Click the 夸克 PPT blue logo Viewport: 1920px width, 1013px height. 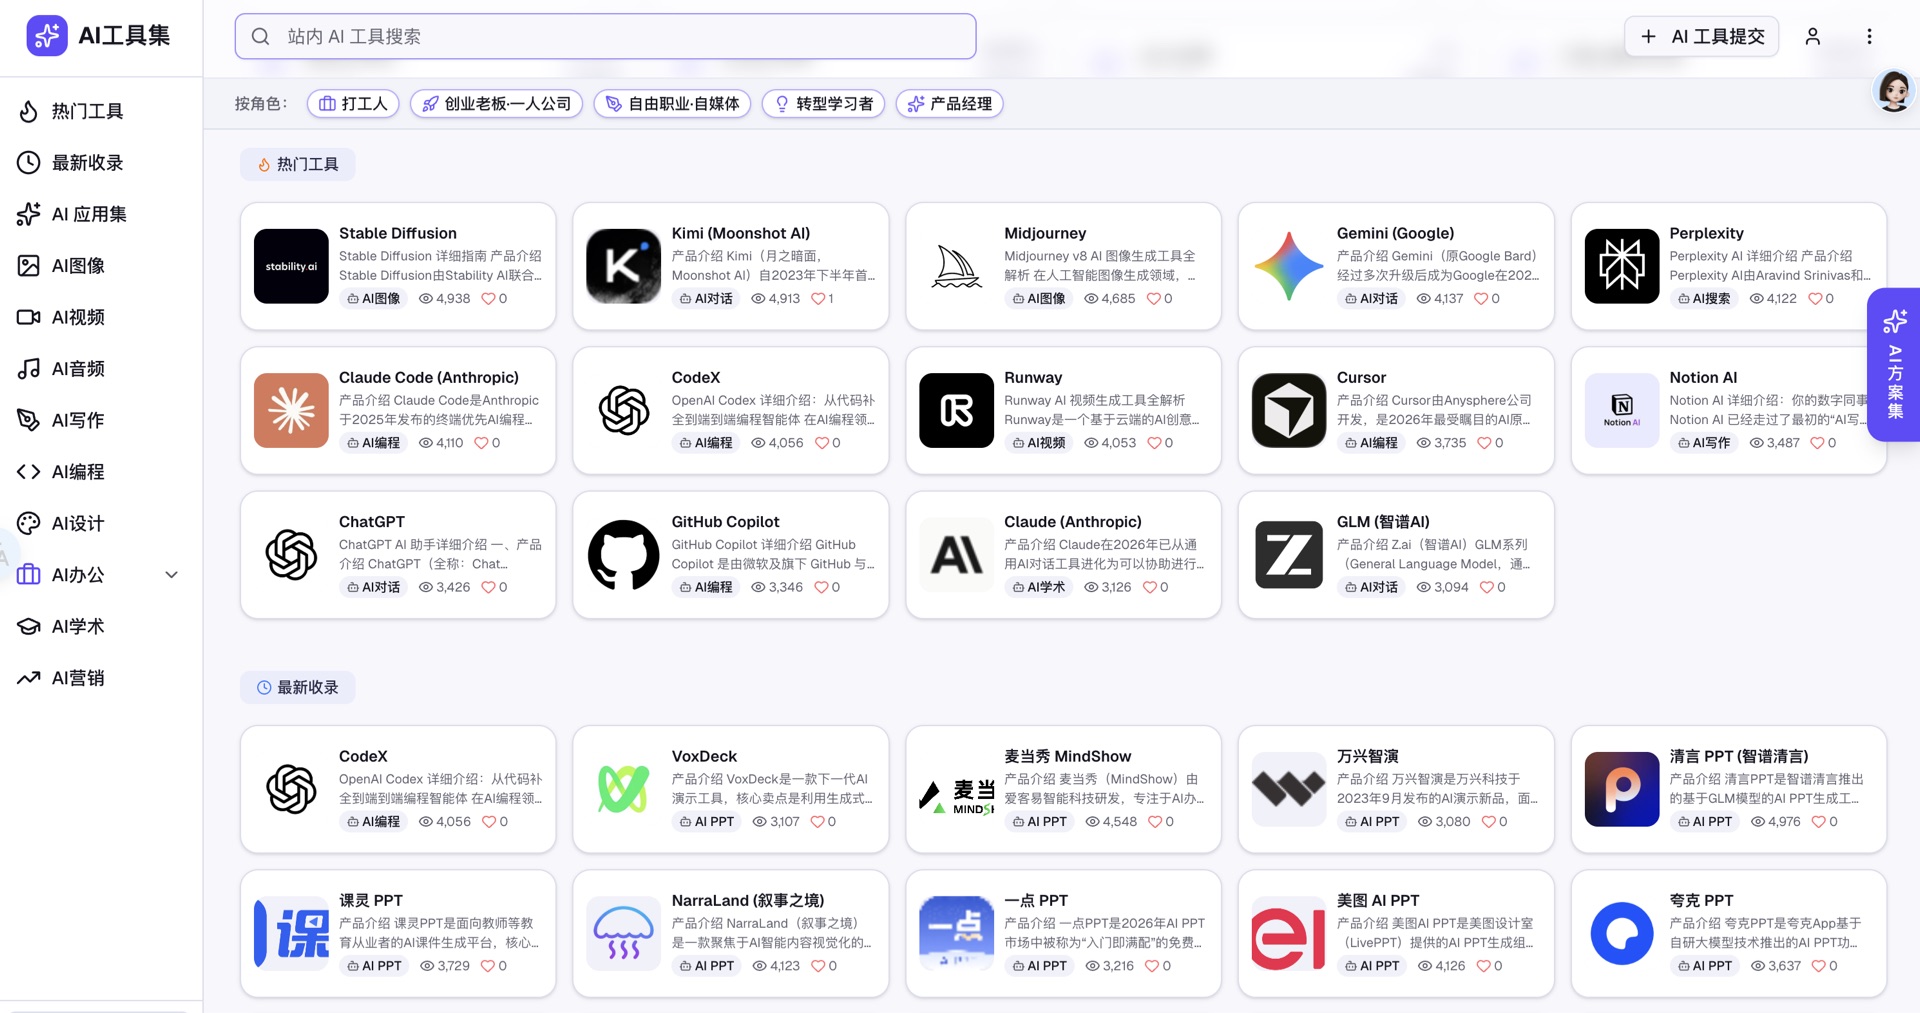coord(1622,933)
